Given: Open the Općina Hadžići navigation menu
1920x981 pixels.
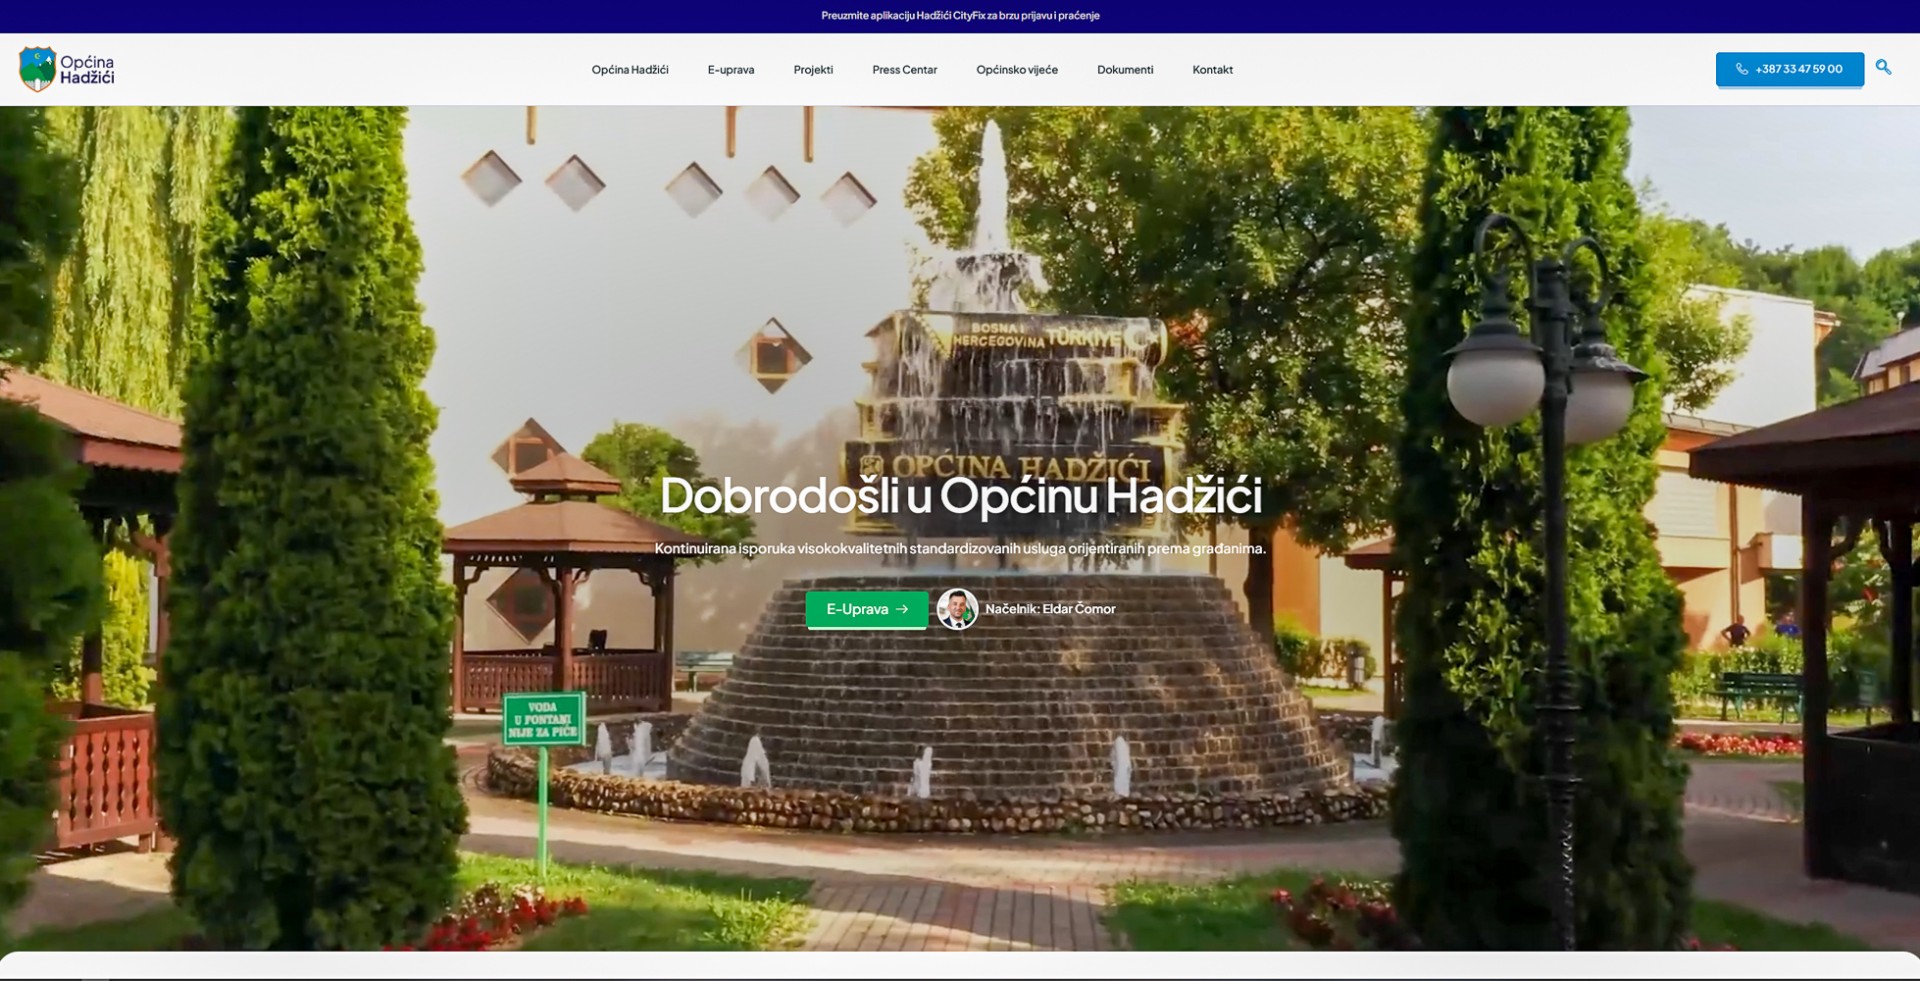Looking at the screenshot, I should pyautogui.click(x=629, y=70).
